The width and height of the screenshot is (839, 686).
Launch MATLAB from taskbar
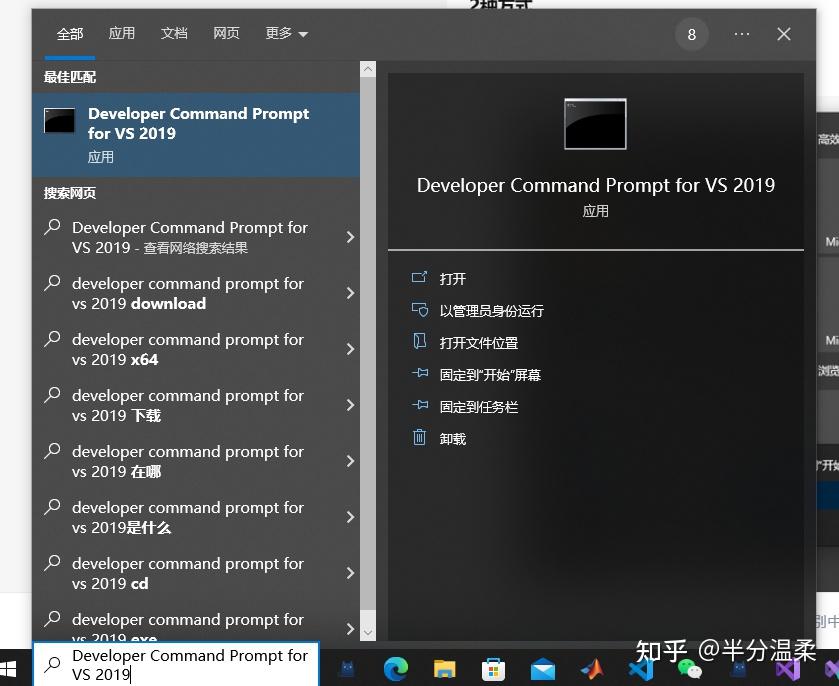point(592,669)
